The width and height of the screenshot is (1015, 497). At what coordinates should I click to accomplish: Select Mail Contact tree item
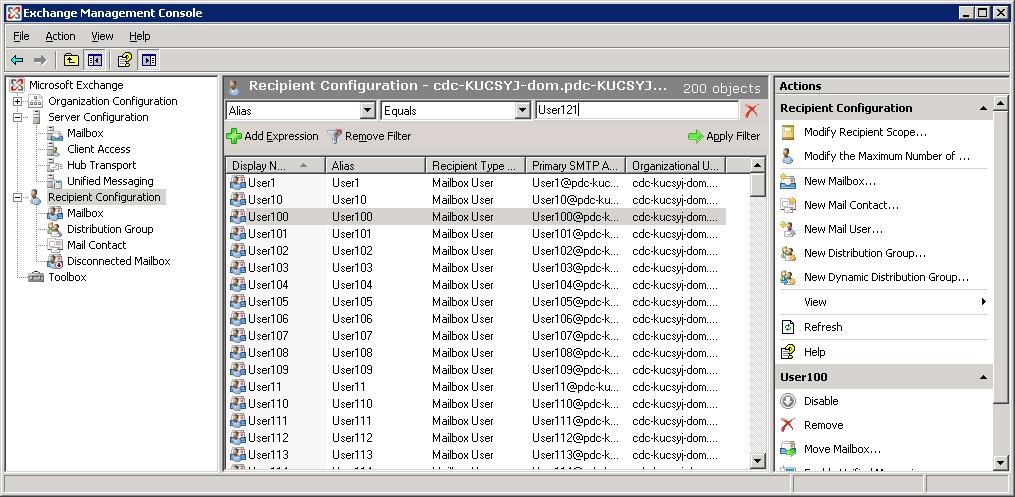(x=96, y=245)
